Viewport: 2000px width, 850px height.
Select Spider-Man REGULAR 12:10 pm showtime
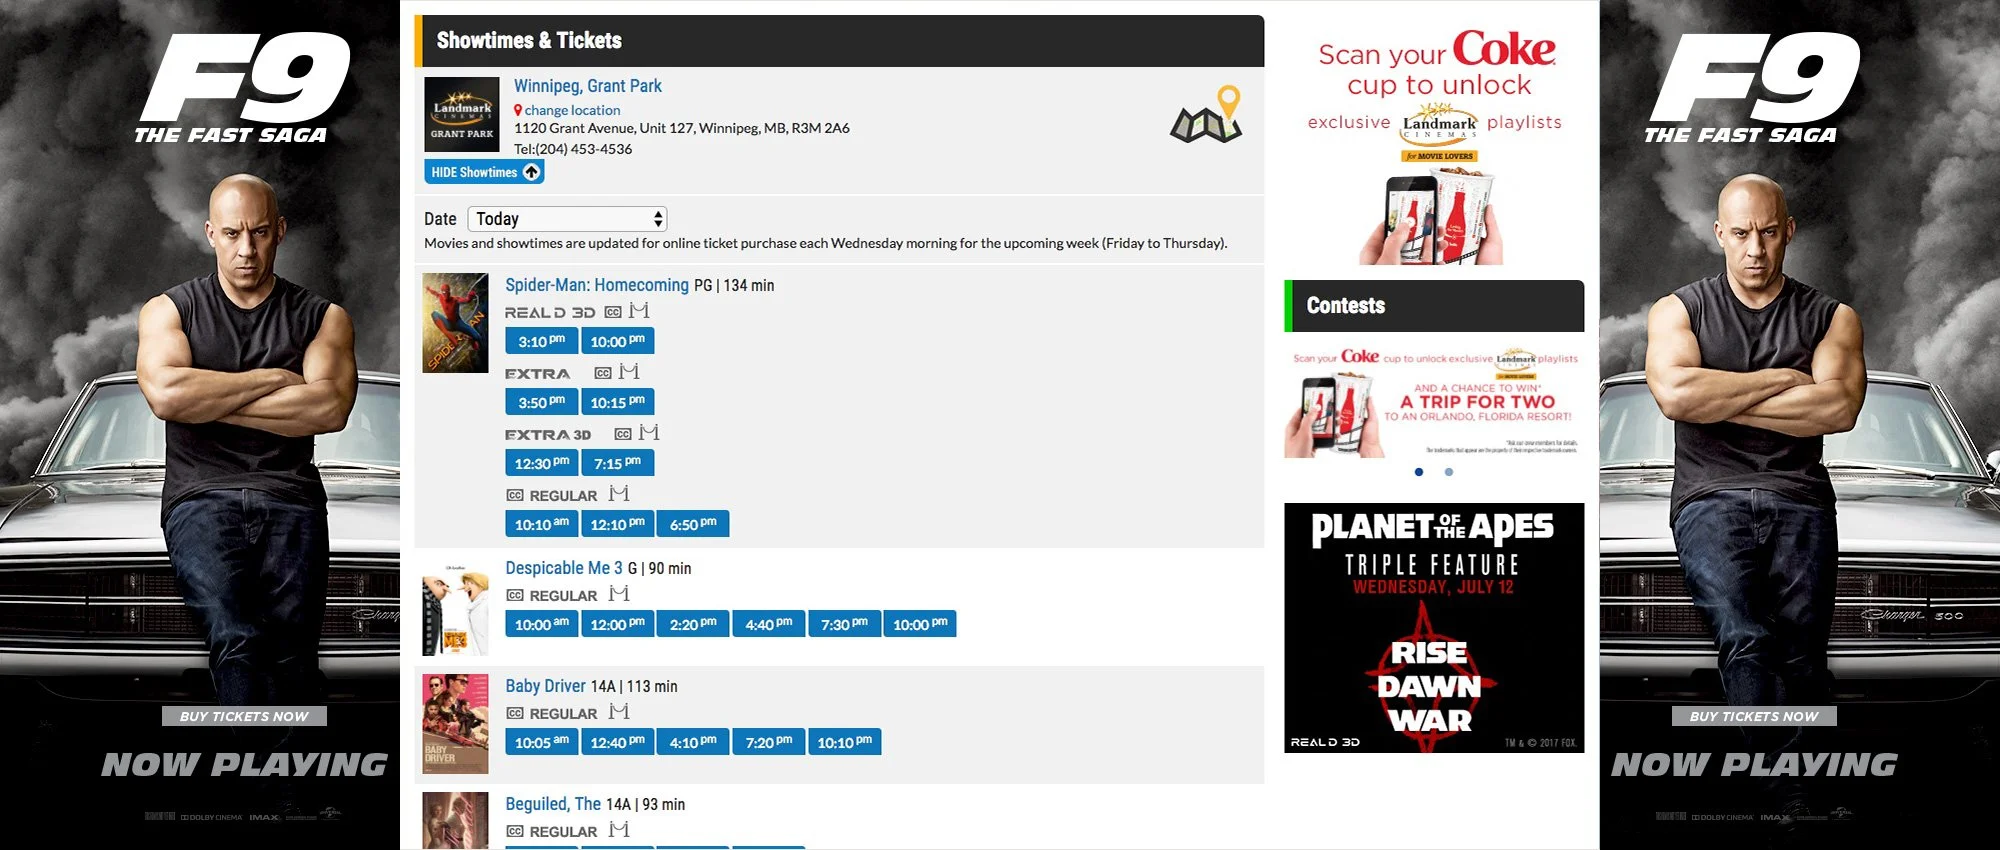pyautogui.click(x=617, y=524)
